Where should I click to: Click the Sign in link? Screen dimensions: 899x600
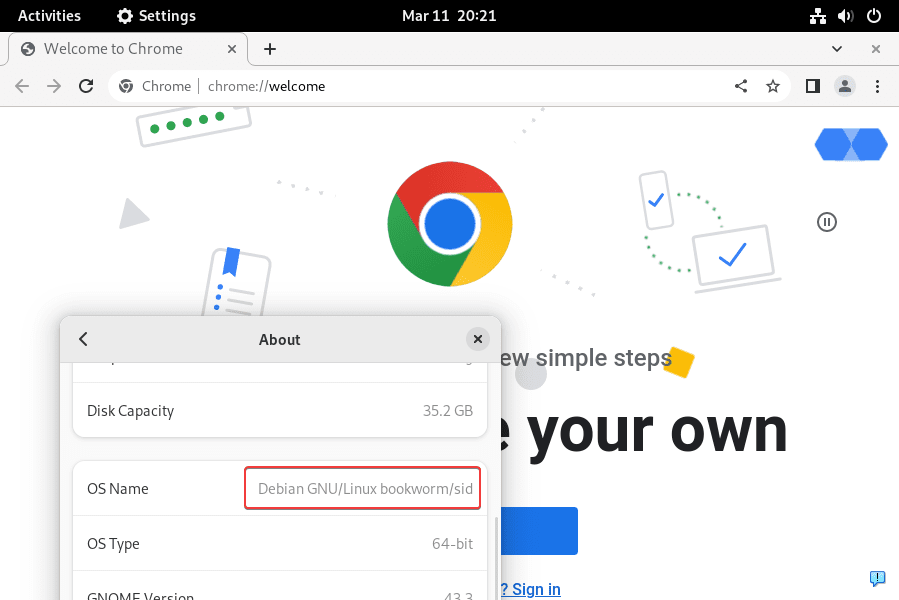tap(536, 589)
